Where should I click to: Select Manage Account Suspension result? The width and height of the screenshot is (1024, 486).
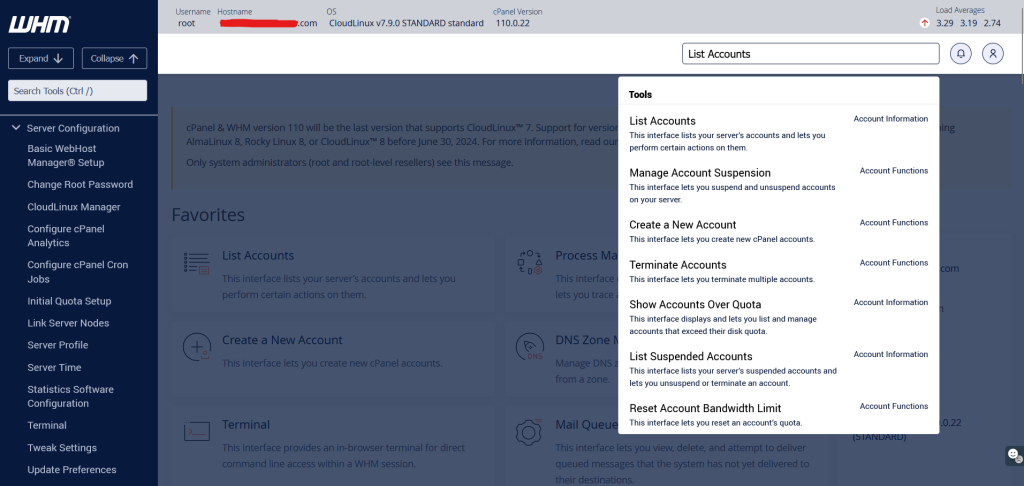(700, 173)
